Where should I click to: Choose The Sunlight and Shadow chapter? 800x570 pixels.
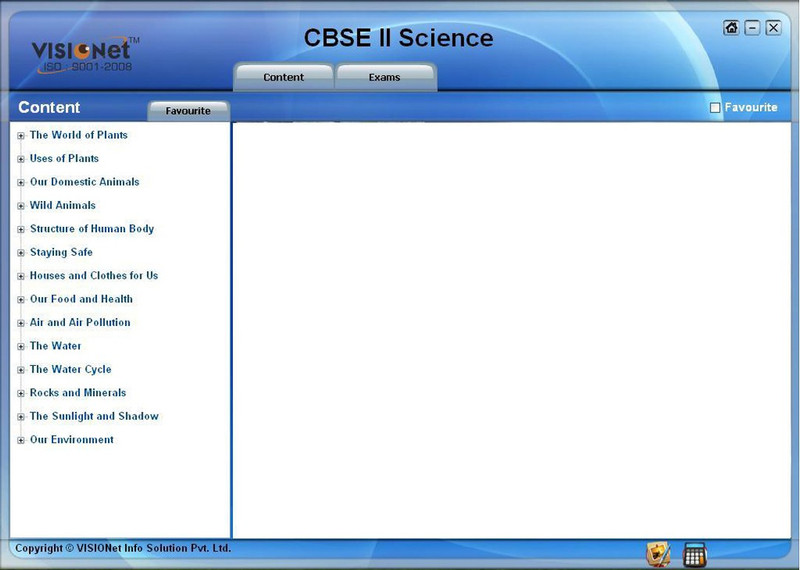point(94,416)
